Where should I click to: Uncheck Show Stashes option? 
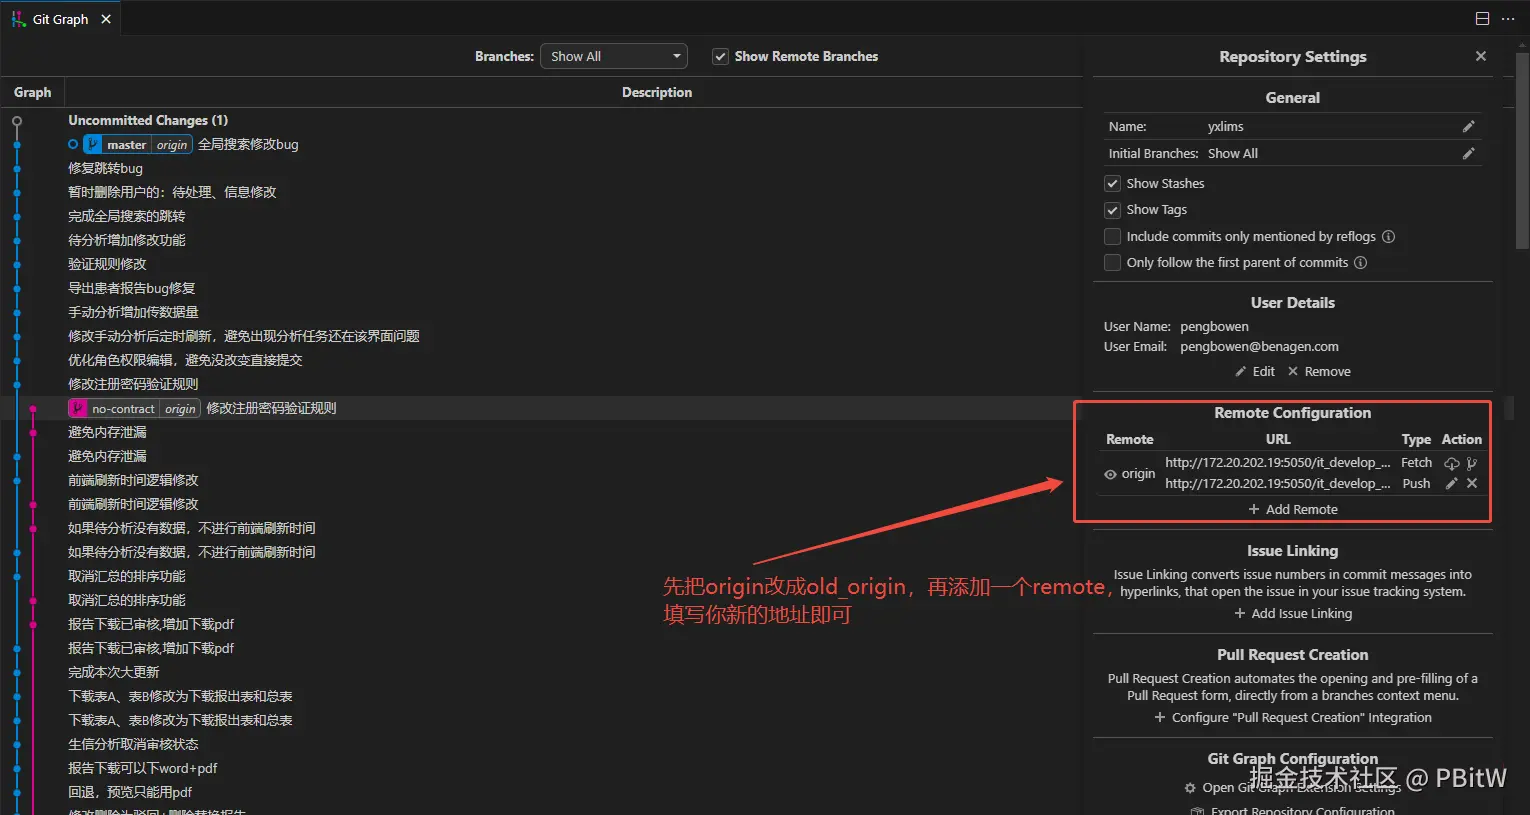[x=1112, y=184]
